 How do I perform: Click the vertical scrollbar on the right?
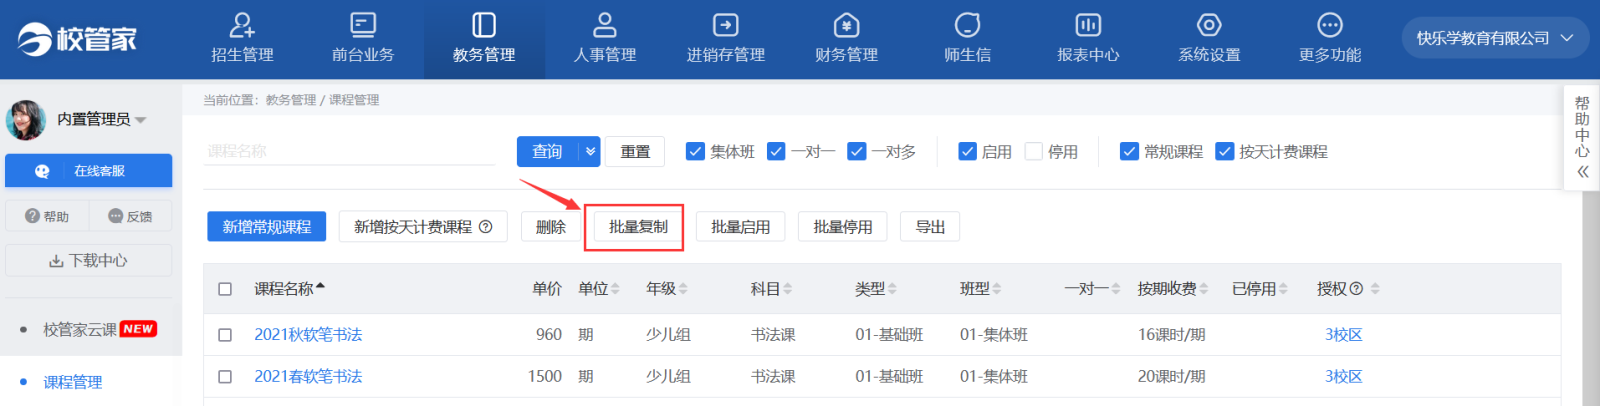1591,297
